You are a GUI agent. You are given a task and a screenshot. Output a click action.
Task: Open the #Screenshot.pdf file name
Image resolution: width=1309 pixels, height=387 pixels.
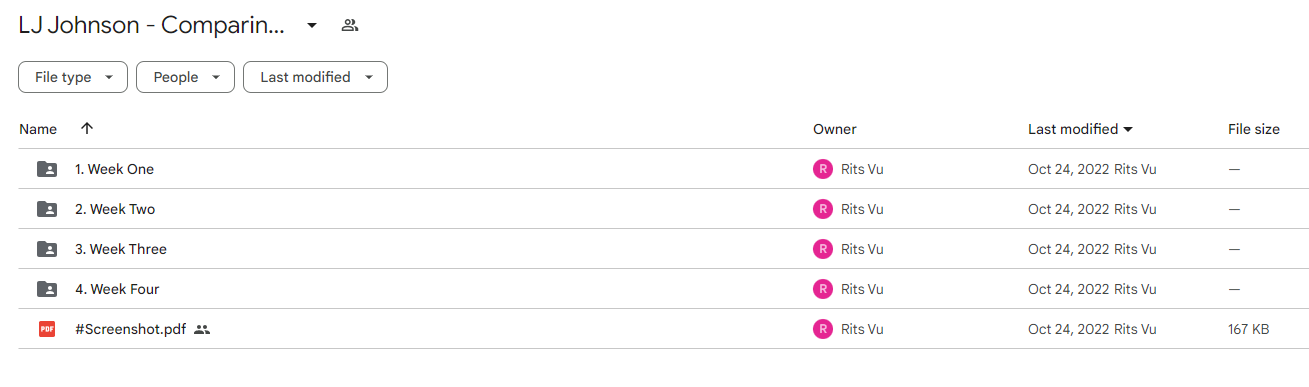click(x=131, y=329)
